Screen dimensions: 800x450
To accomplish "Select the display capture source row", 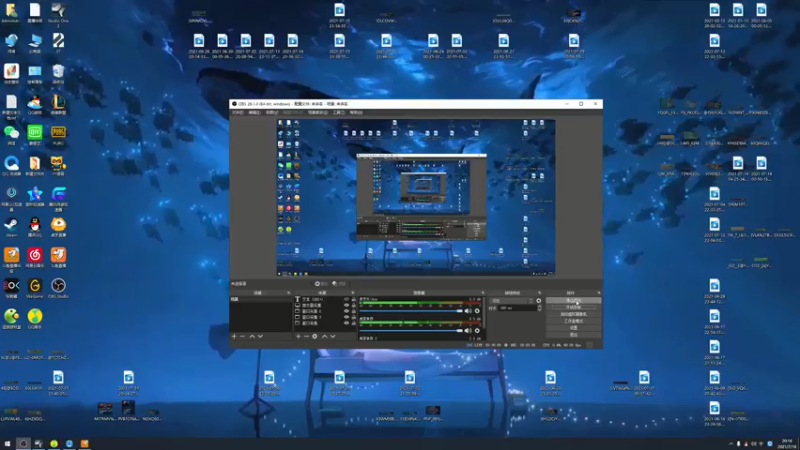I will click(326, 305).
